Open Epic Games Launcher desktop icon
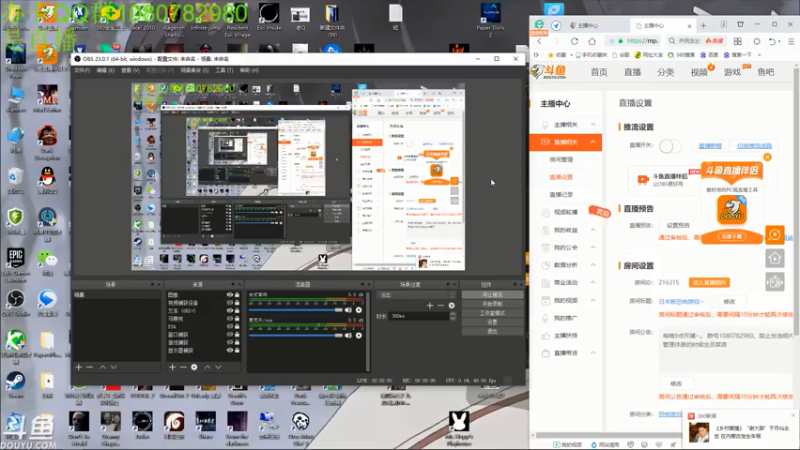The height and width of the screenshot is (450, 800). click(15, 264)
